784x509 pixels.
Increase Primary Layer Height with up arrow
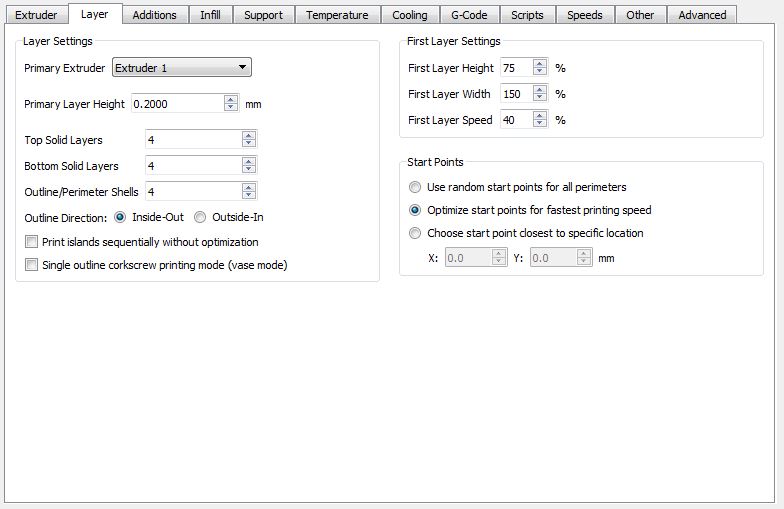[230, 100]
